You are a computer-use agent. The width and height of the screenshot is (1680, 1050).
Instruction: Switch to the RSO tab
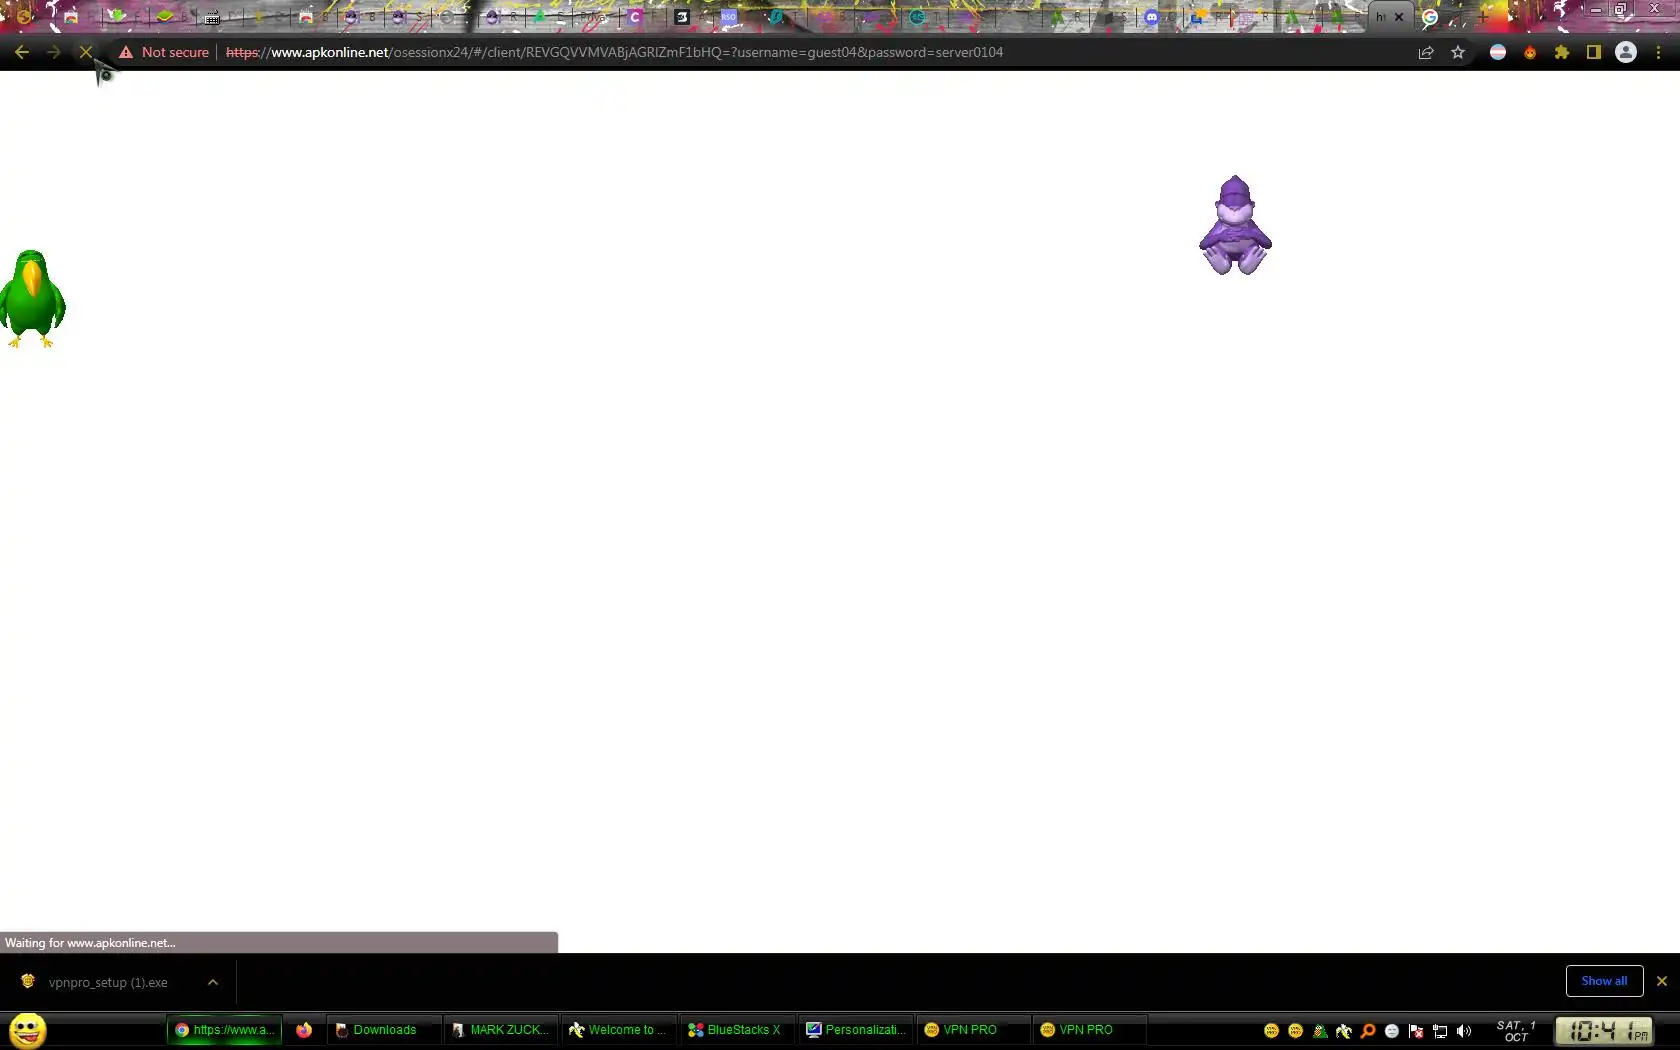[x=729, y=17]
